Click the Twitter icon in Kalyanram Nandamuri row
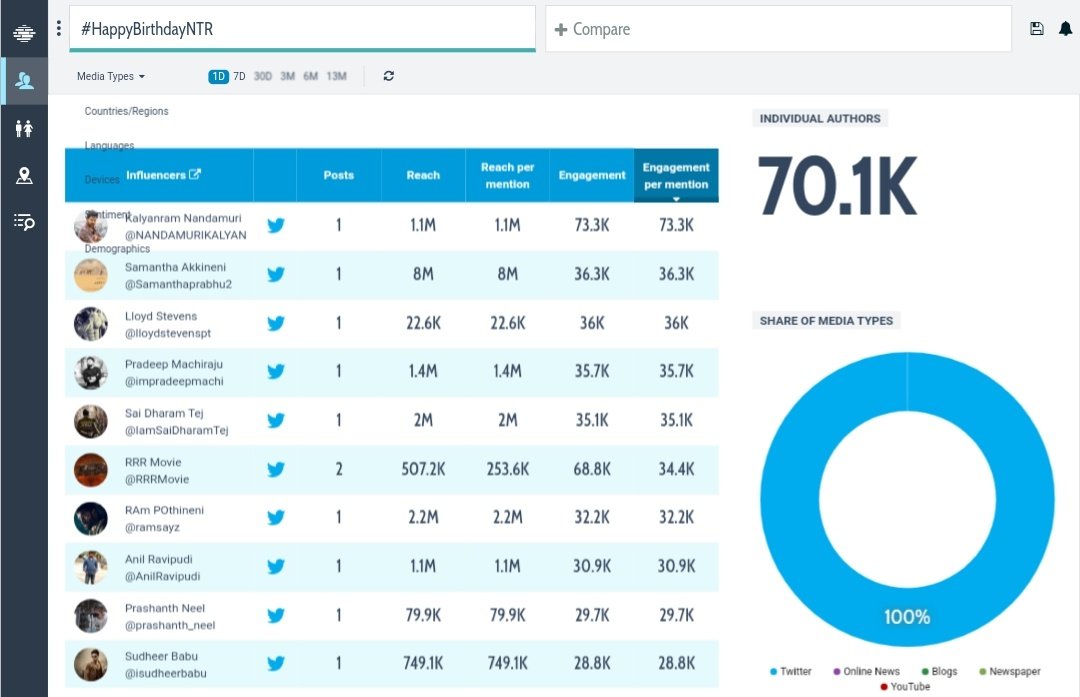 276,225
